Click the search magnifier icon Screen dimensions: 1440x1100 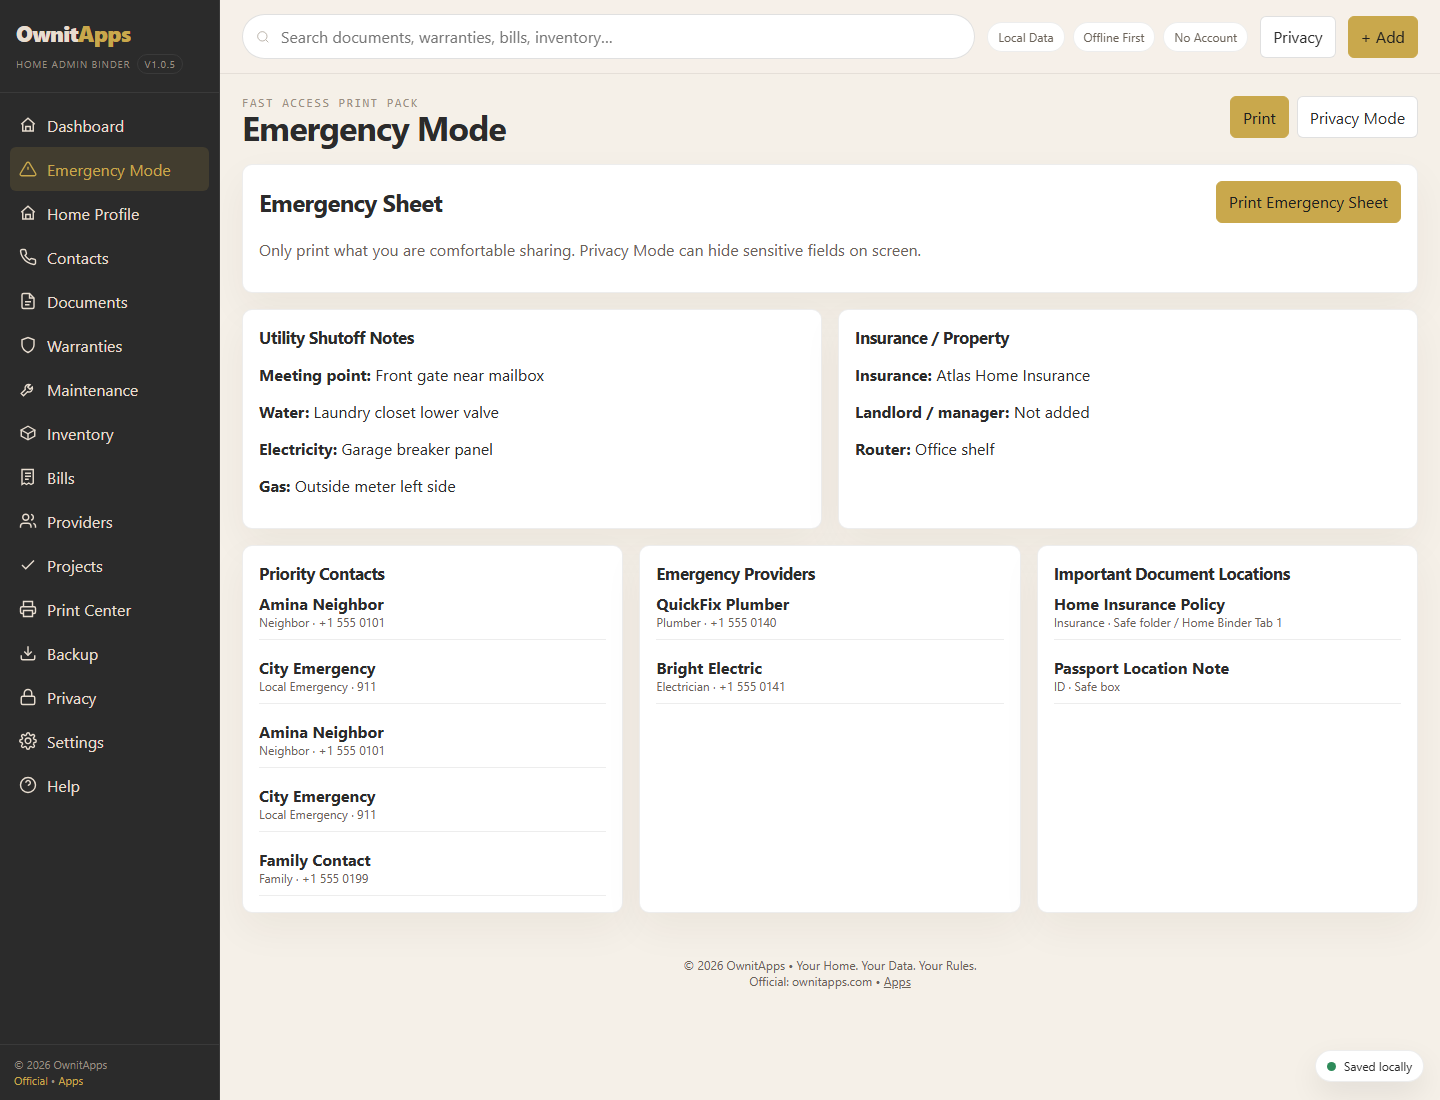[263, 37]
